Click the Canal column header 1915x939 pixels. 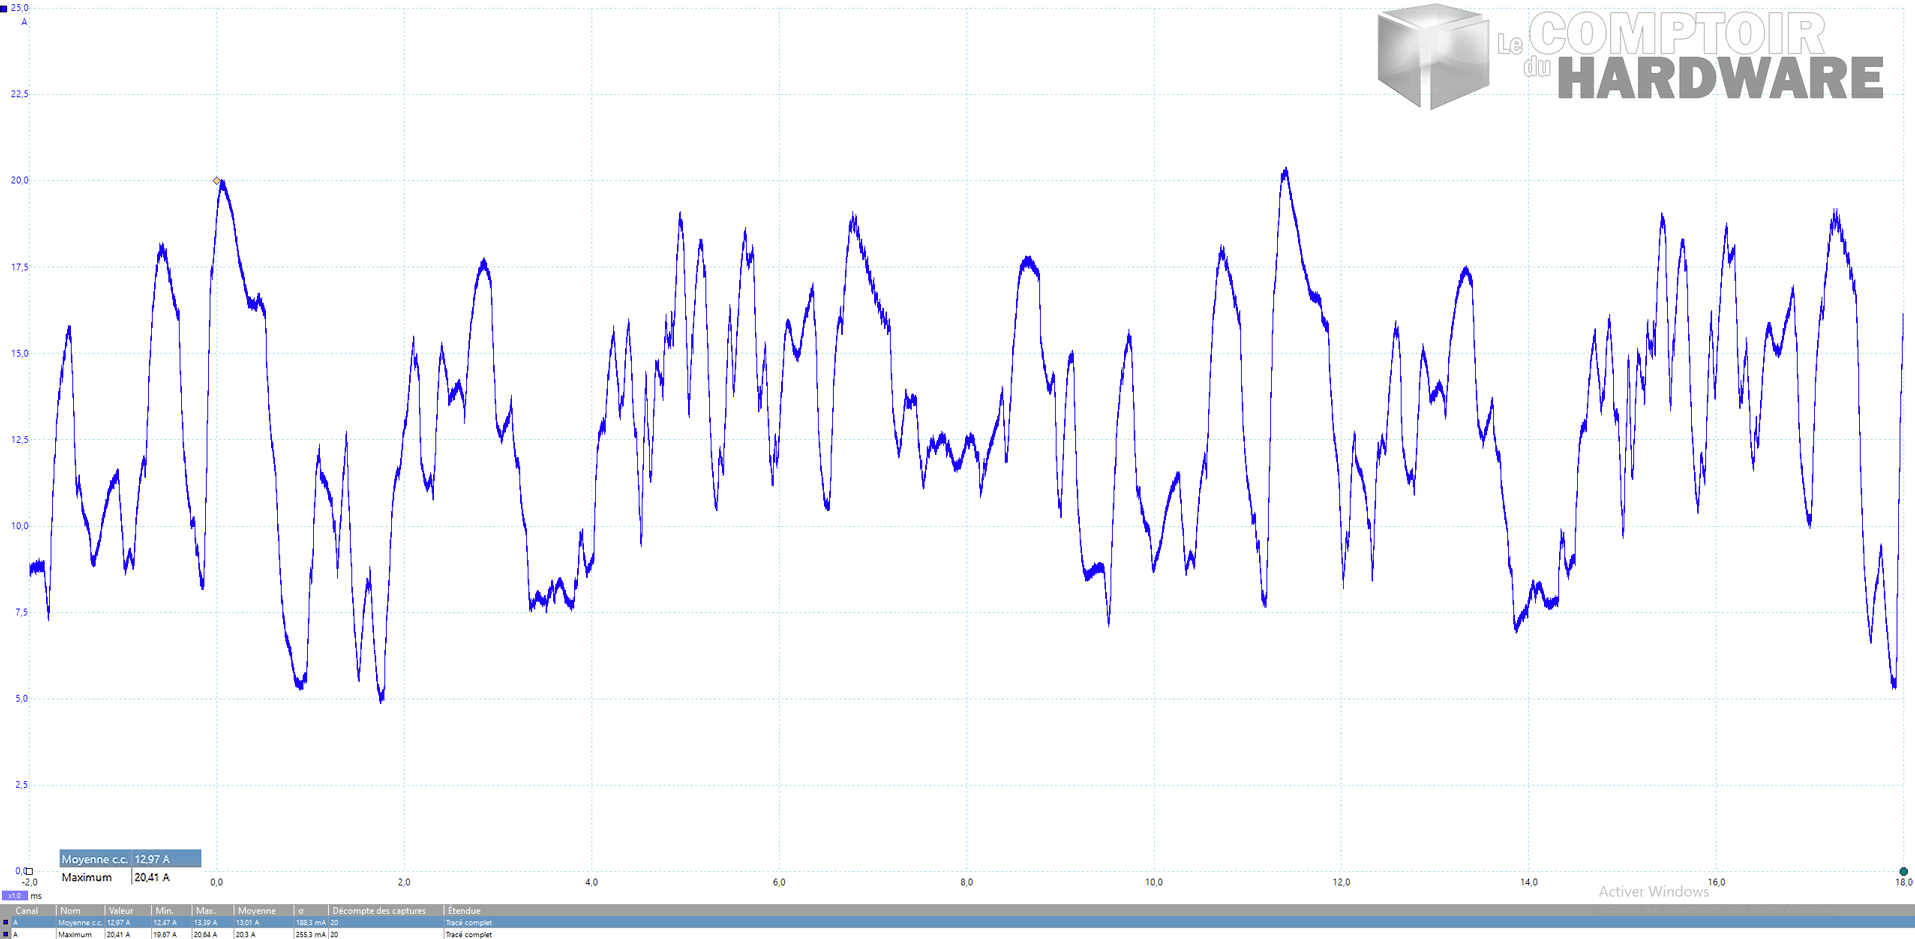tap(27, 911)
